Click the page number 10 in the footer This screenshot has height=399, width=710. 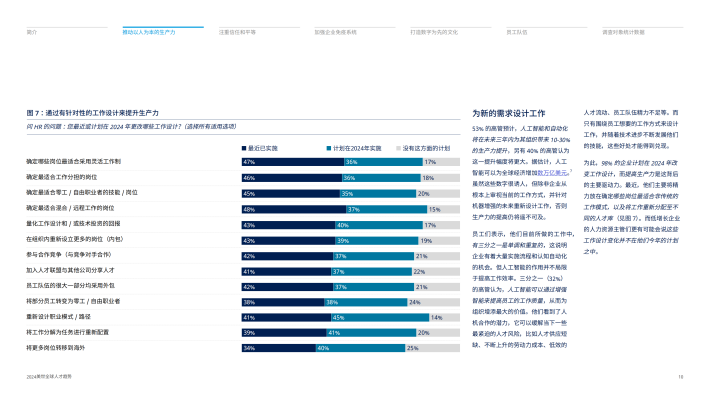pos(681,377)
